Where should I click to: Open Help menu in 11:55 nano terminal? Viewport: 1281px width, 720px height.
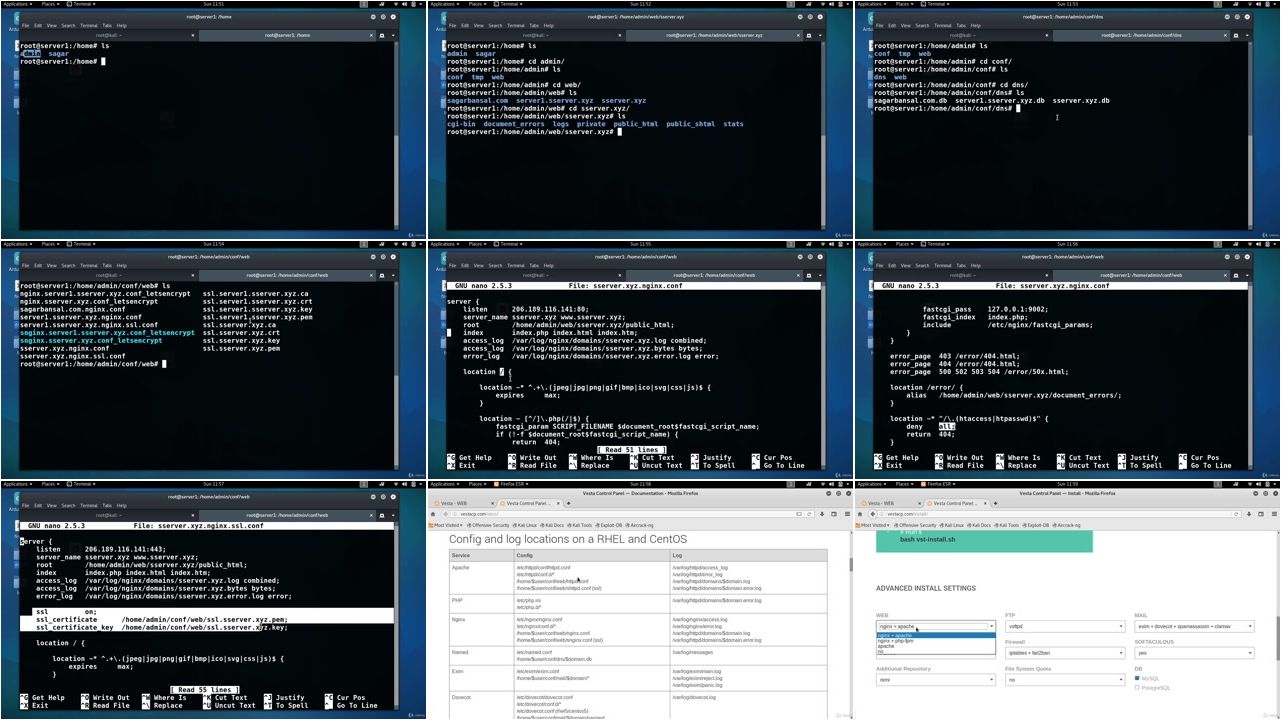[548, 265]
